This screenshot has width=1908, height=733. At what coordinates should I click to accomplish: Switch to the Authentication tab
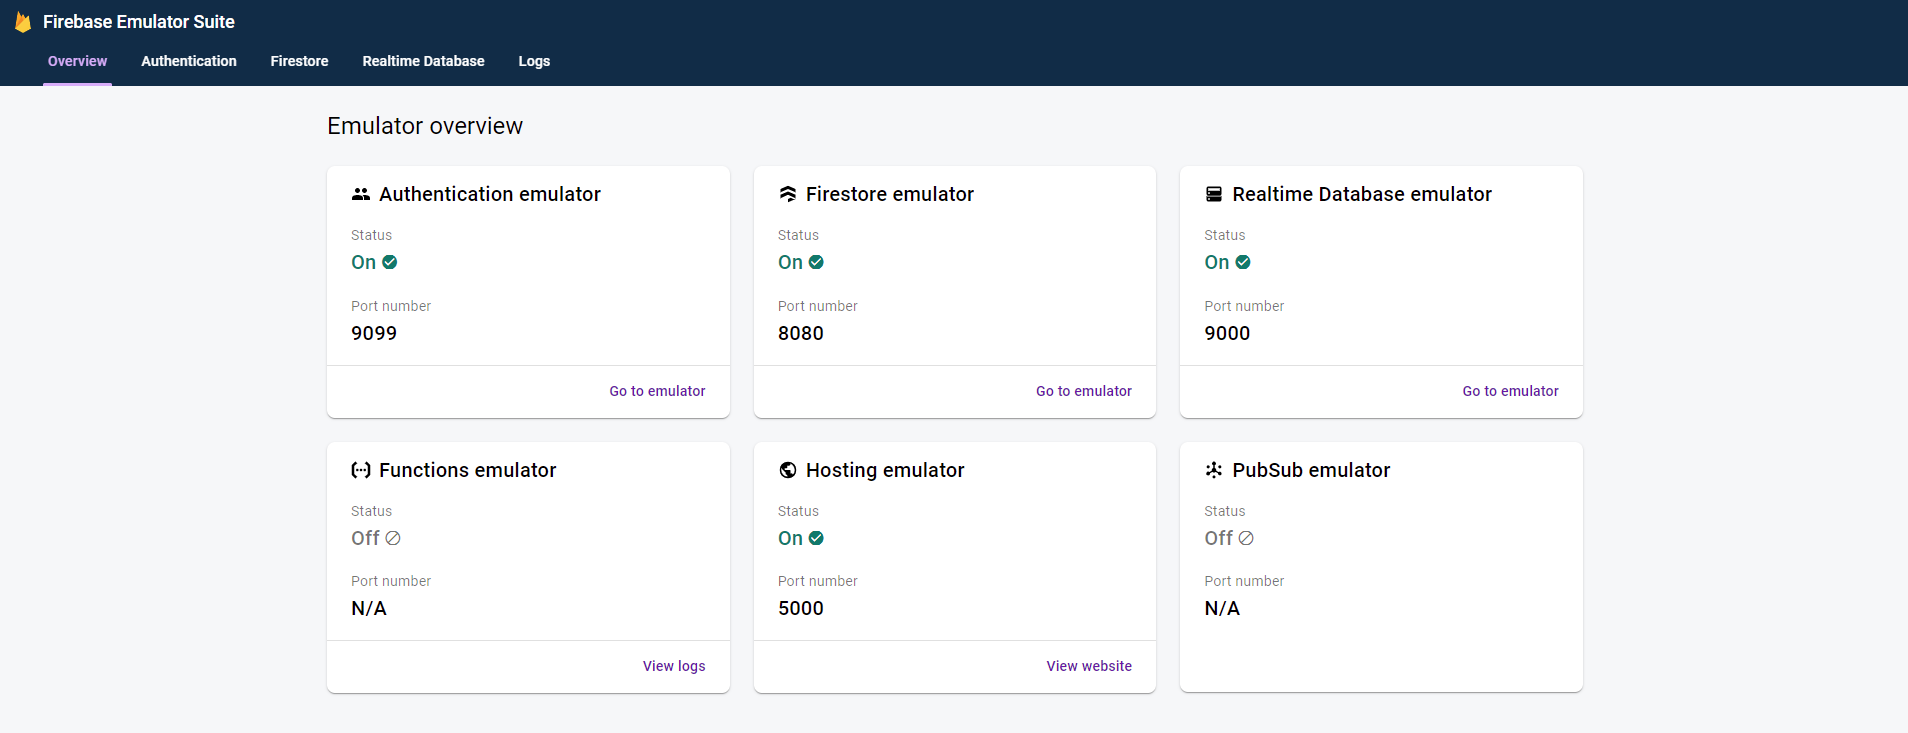coord(189,61)
